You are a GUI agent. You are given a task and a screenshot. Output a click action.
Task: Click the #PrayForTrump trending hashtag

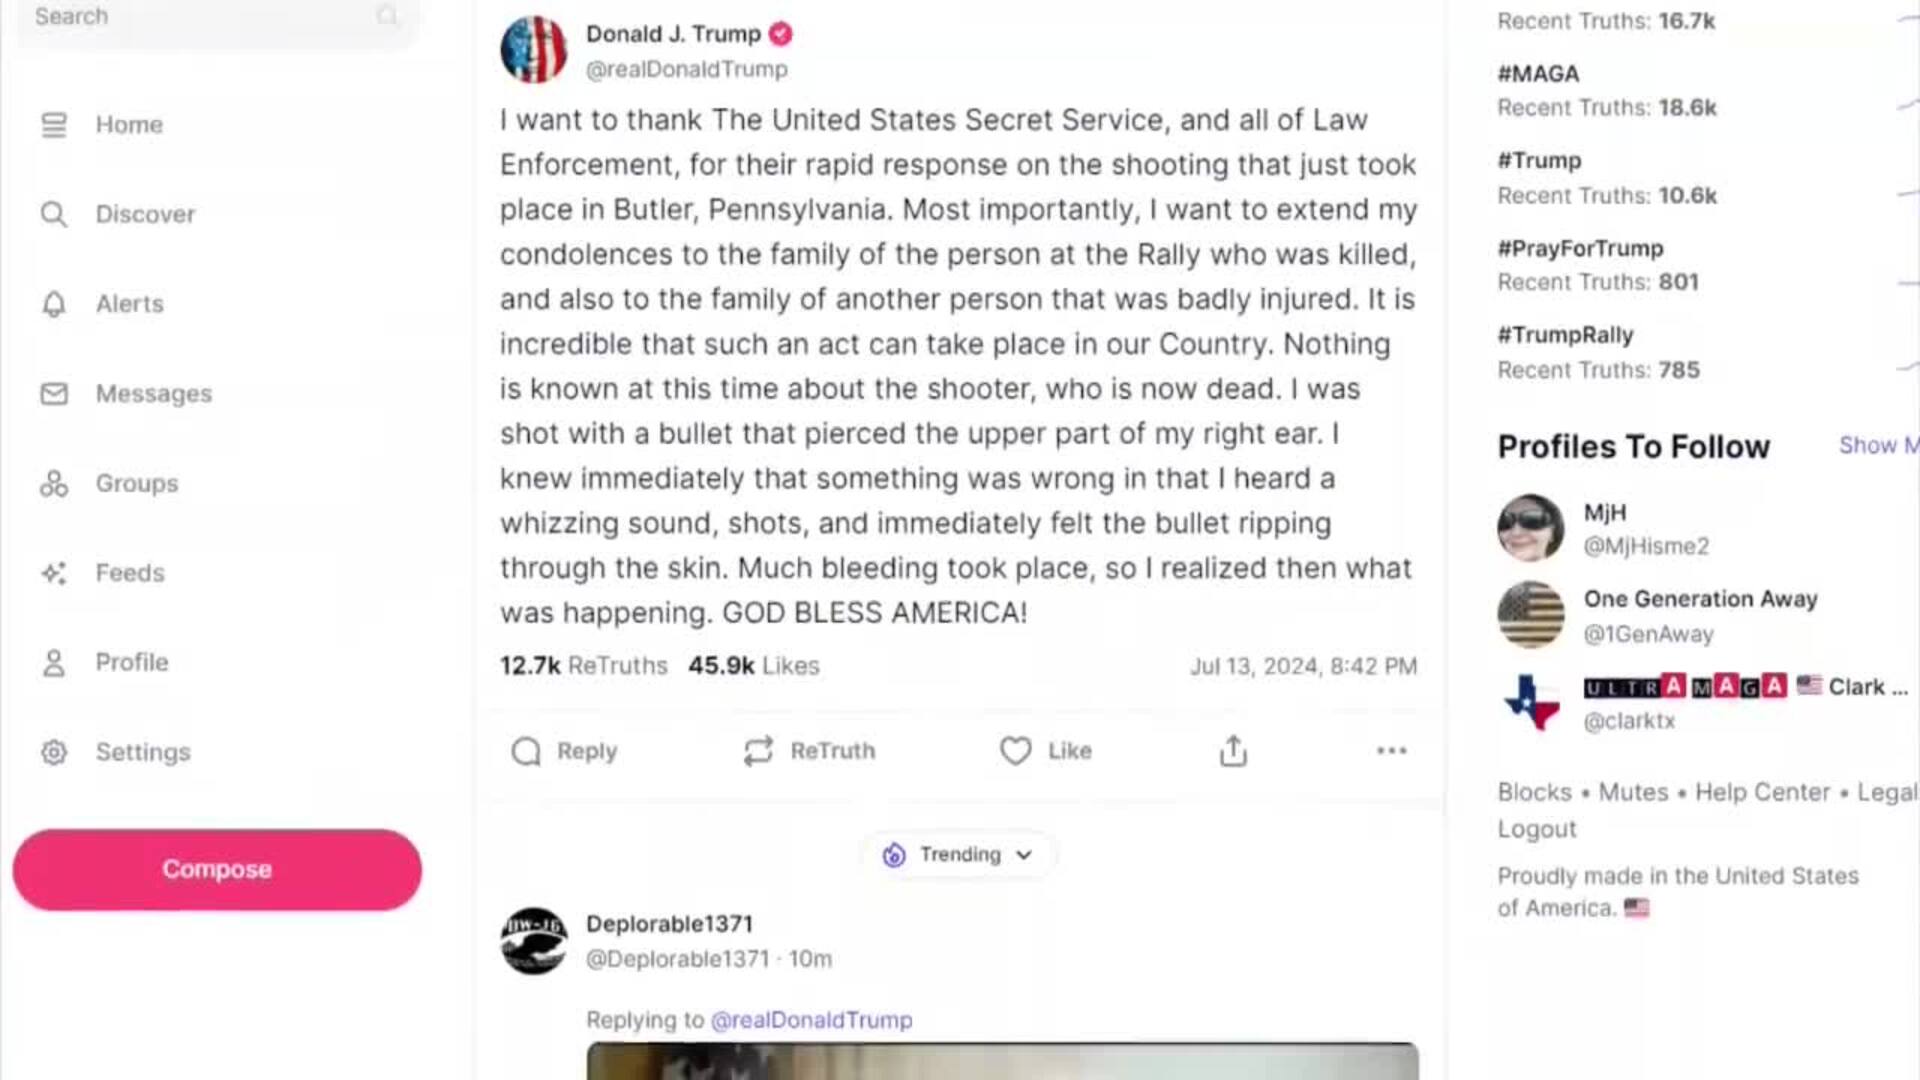[1580, 248]
